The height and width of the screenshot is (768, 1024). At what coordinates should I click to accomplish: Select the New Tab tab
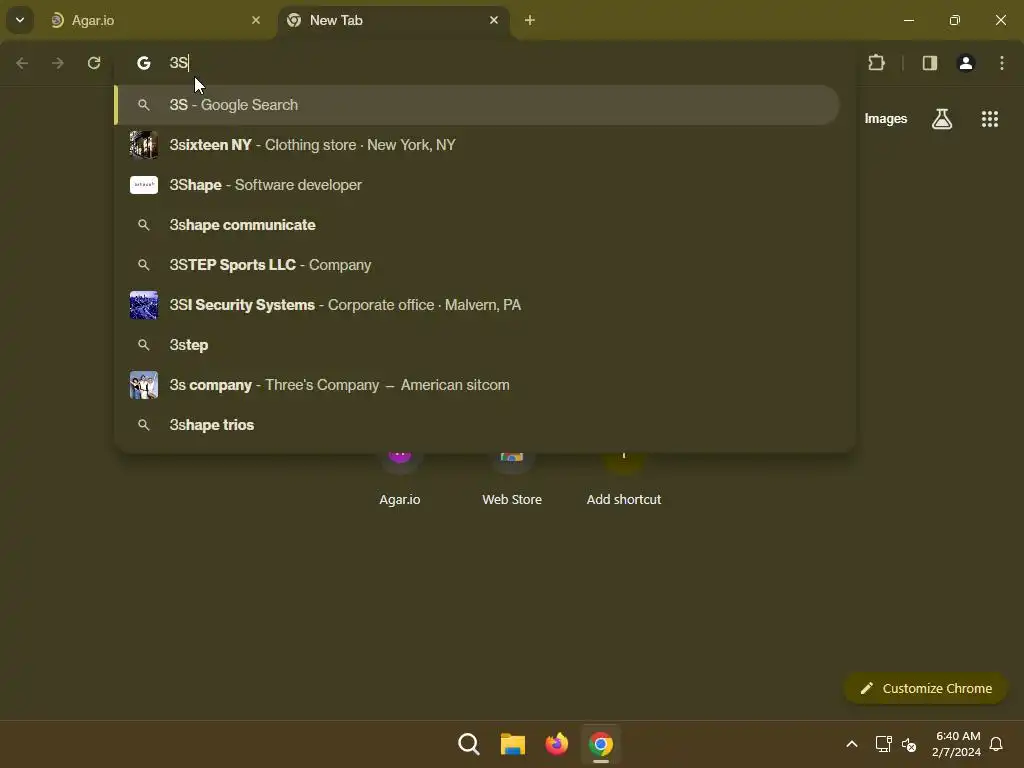[x=394, y=20]
